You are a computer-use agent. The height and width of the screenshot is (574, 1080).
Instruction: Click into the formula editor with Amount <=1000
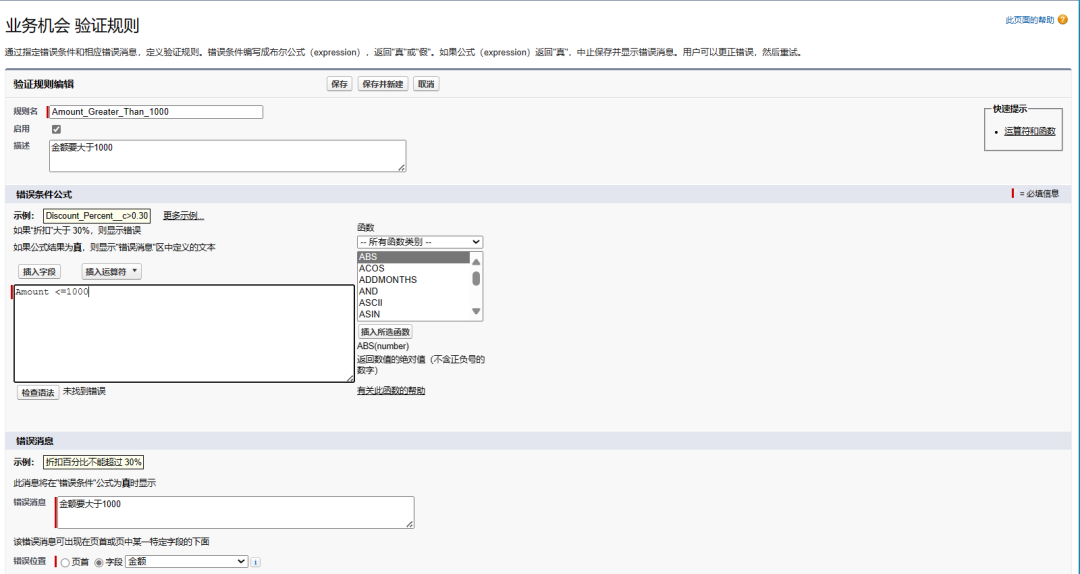point(184,334)
